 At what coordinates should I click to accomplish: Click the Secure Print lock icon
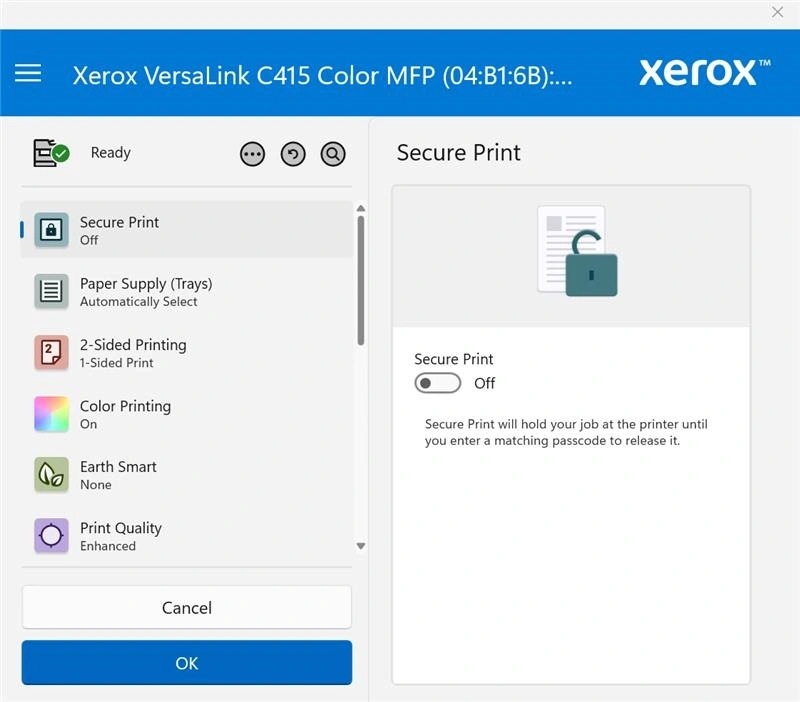[51, 230]
